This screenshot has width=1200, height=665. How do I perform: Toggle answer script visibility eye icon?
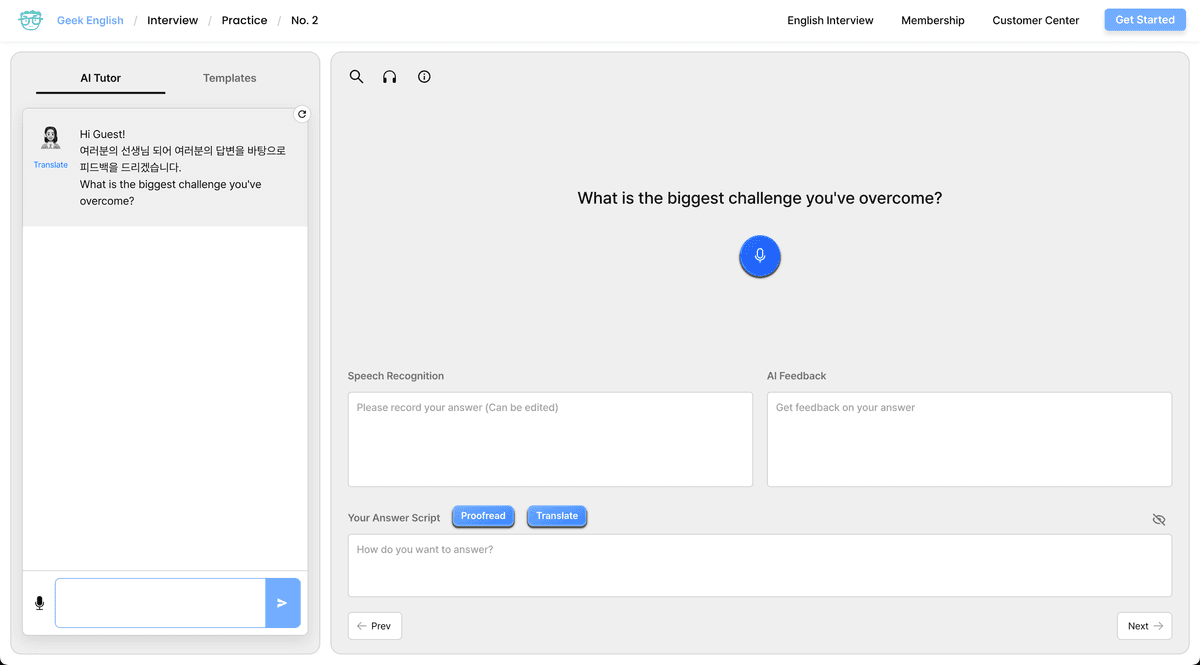click(x=1158, y=520)
